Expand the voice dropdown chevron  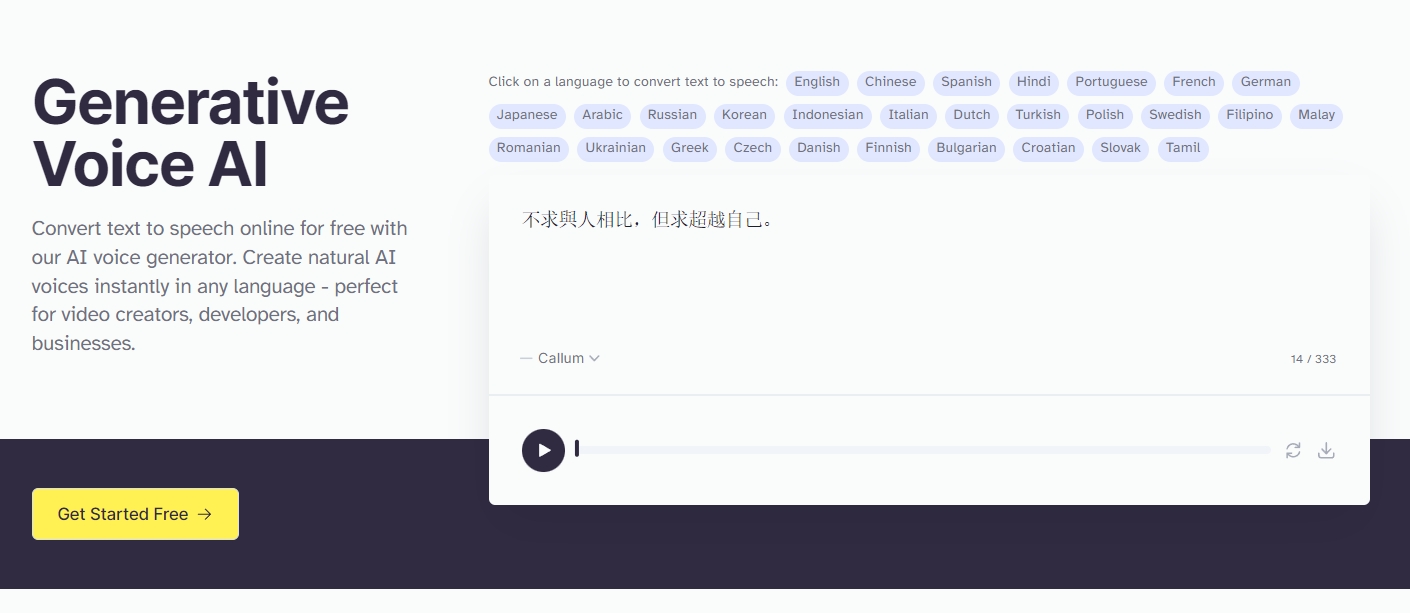pos(594,358)
